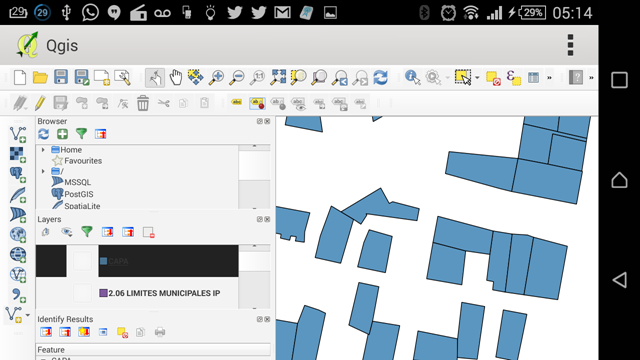Activate the Identify Features tool
This screenshot has width=640, height=360.
413,78
